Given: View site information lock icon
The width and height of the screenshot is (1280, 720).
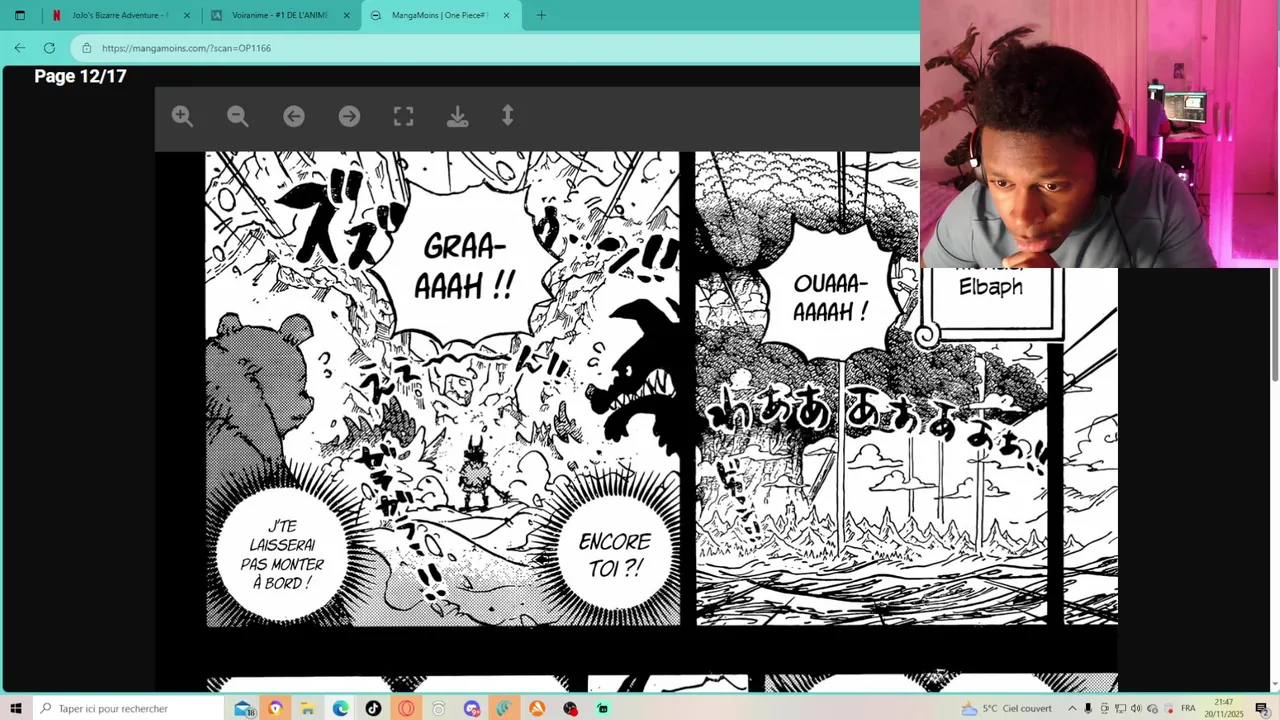Looking at the screenshot, I should point(87,48).
